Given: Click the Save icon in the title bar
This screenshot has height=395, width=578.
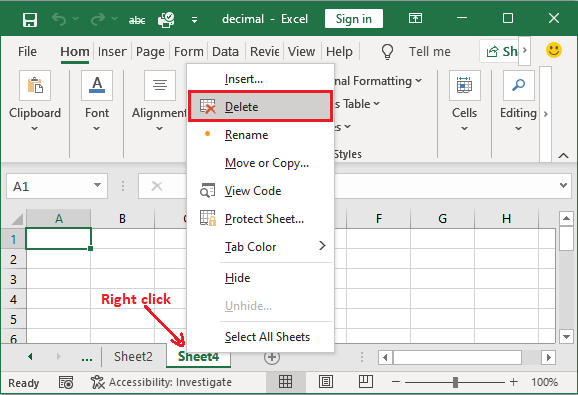Looking at the screenshot, I should (x=29, y=19).
